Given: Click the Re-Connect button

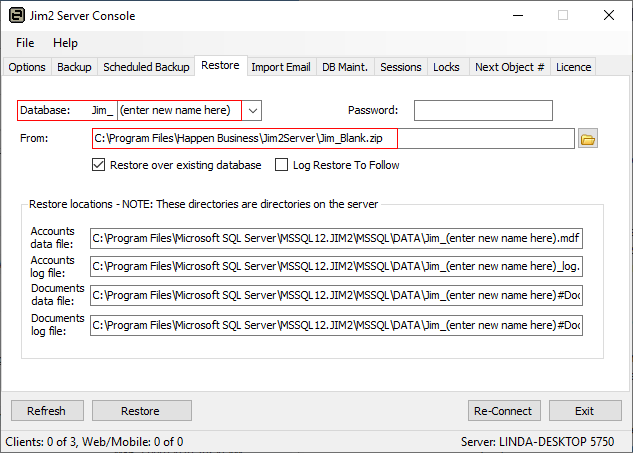Looking at the screenshot, I should 504,411.
